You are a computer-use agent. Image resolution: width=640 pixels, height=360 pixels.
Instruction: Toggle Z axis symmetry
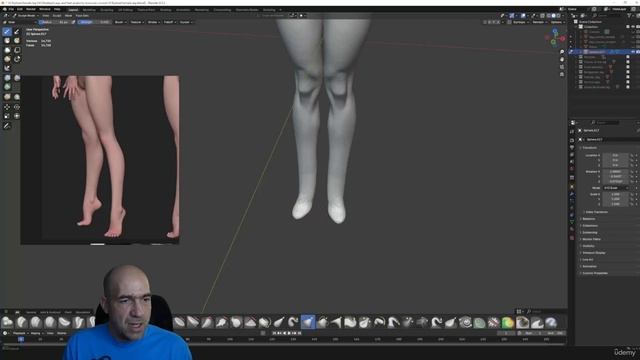click(498, 22)
